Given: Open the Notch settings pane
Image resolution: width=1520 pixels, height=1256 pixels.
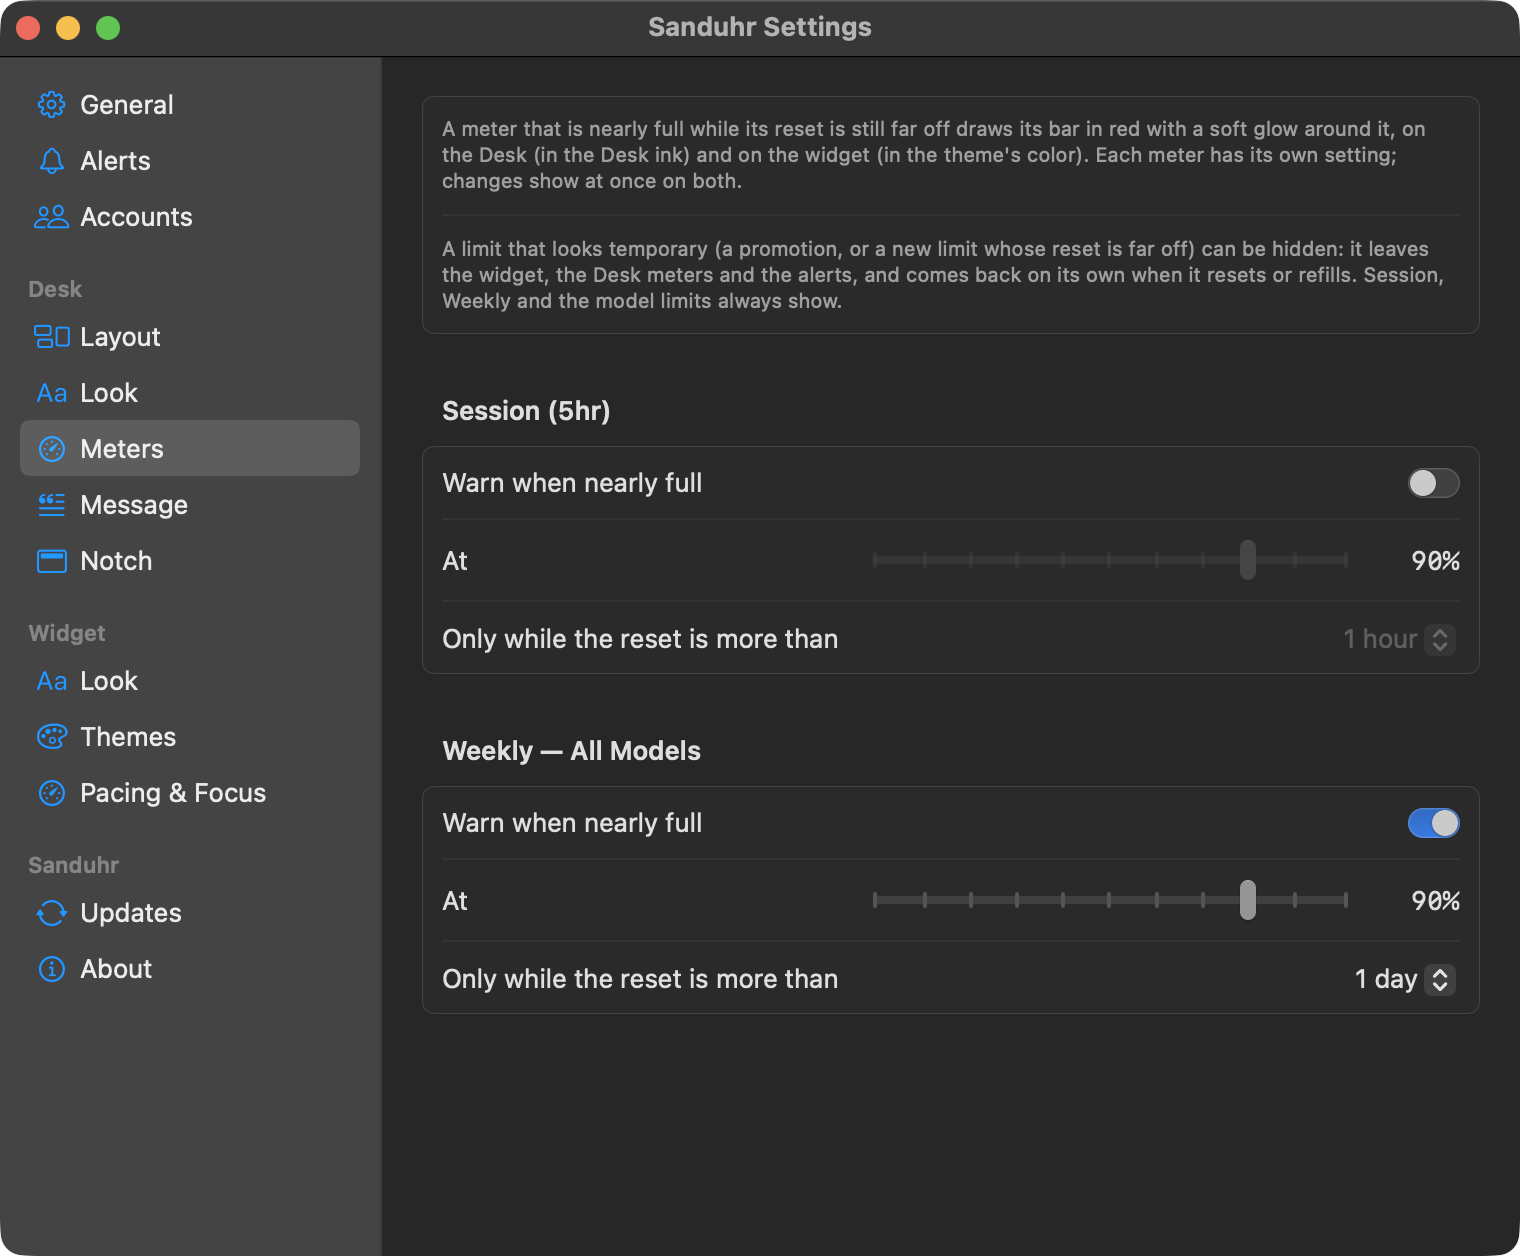Looking at the screenshot, I should pos(190,561).
